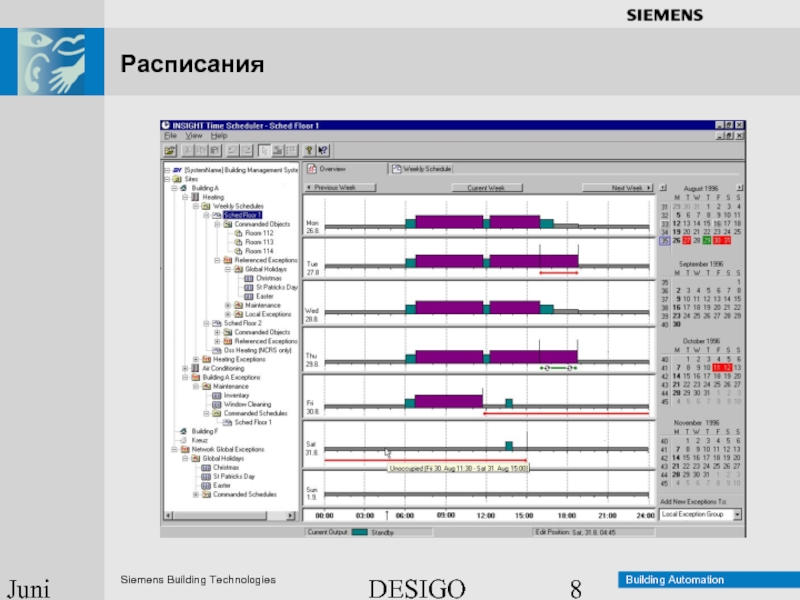The width and height of the screenshot is (800, 600).
Task: Click the Open folder toolbar icon
Action: click(171, 150)
